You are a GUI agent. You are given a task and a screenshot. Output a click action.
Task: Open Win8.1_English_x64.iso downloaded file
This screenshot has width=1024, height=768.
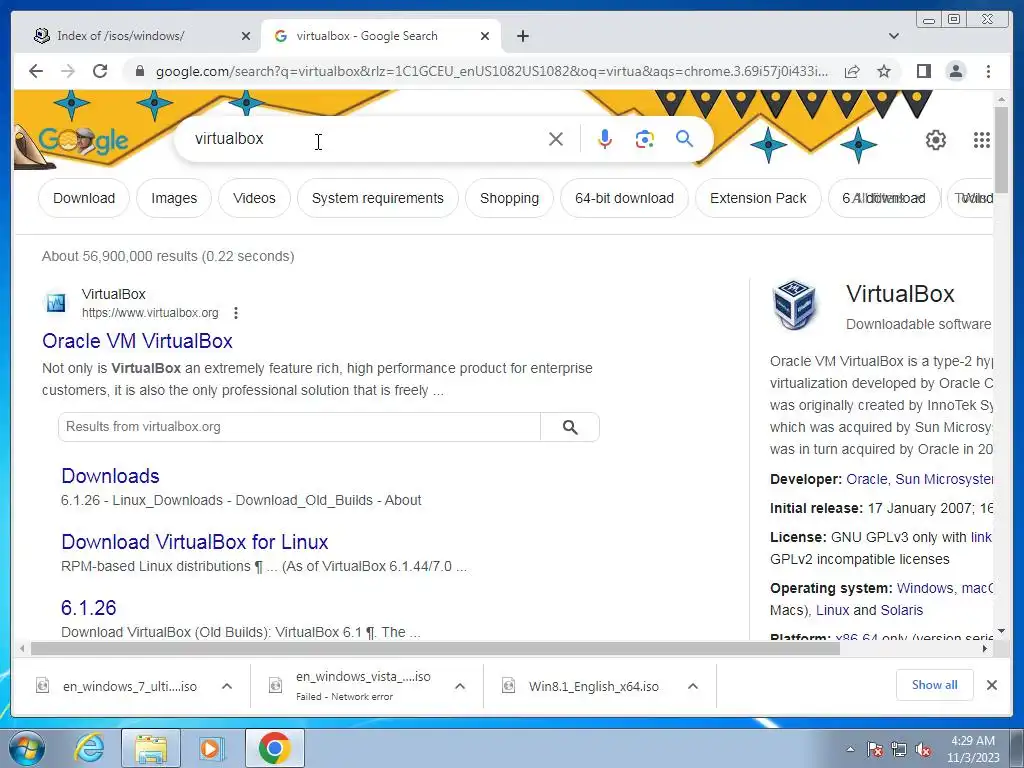[x=594, y=686]
